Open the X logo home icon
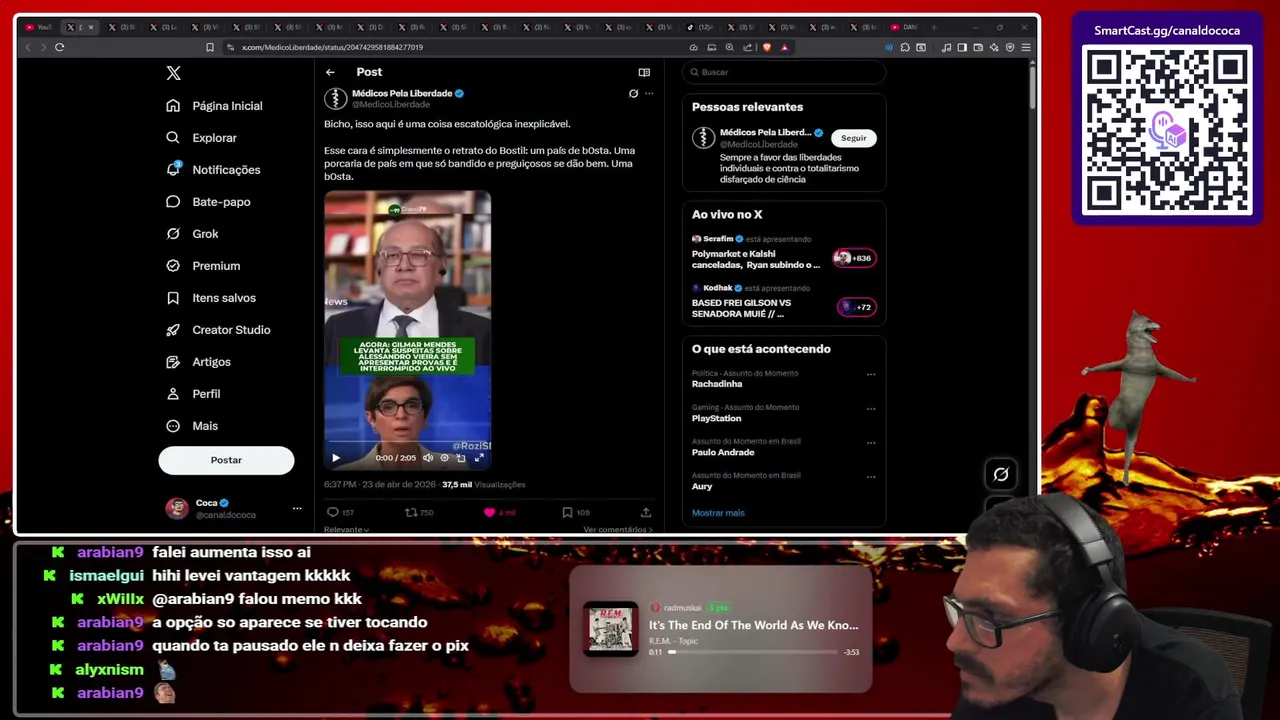This screenshot has height=720, width=1280. click(x=173, y=73)
